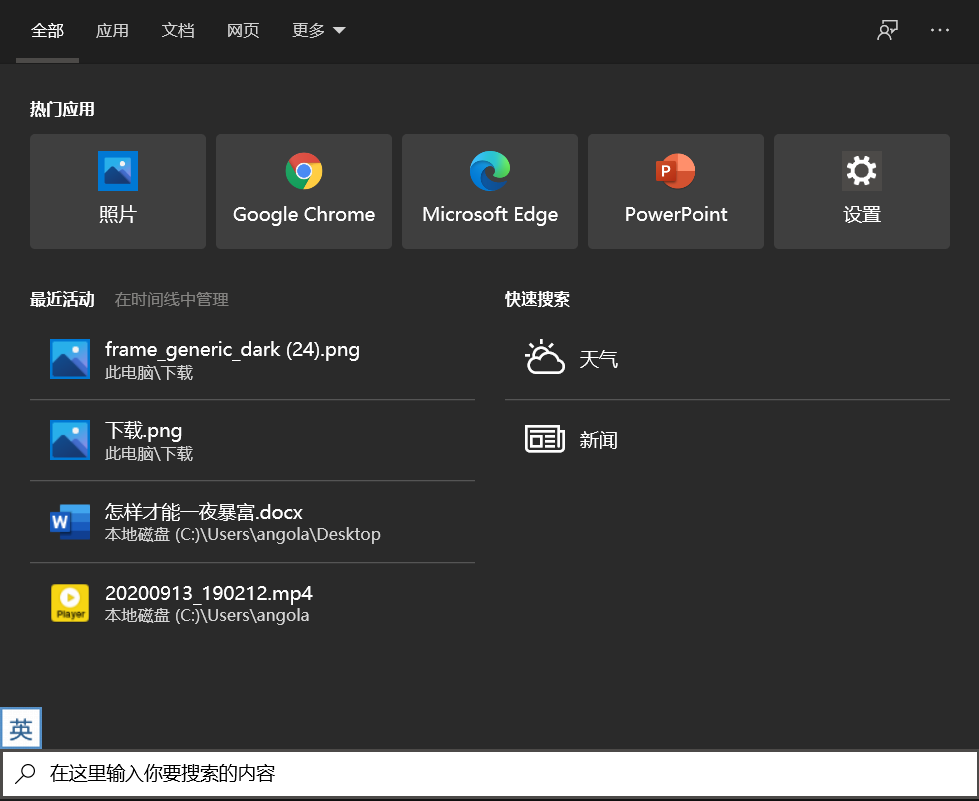Screen dimensions: 979x801
Task: Select the 全部 tab
Action: point(47,31)
